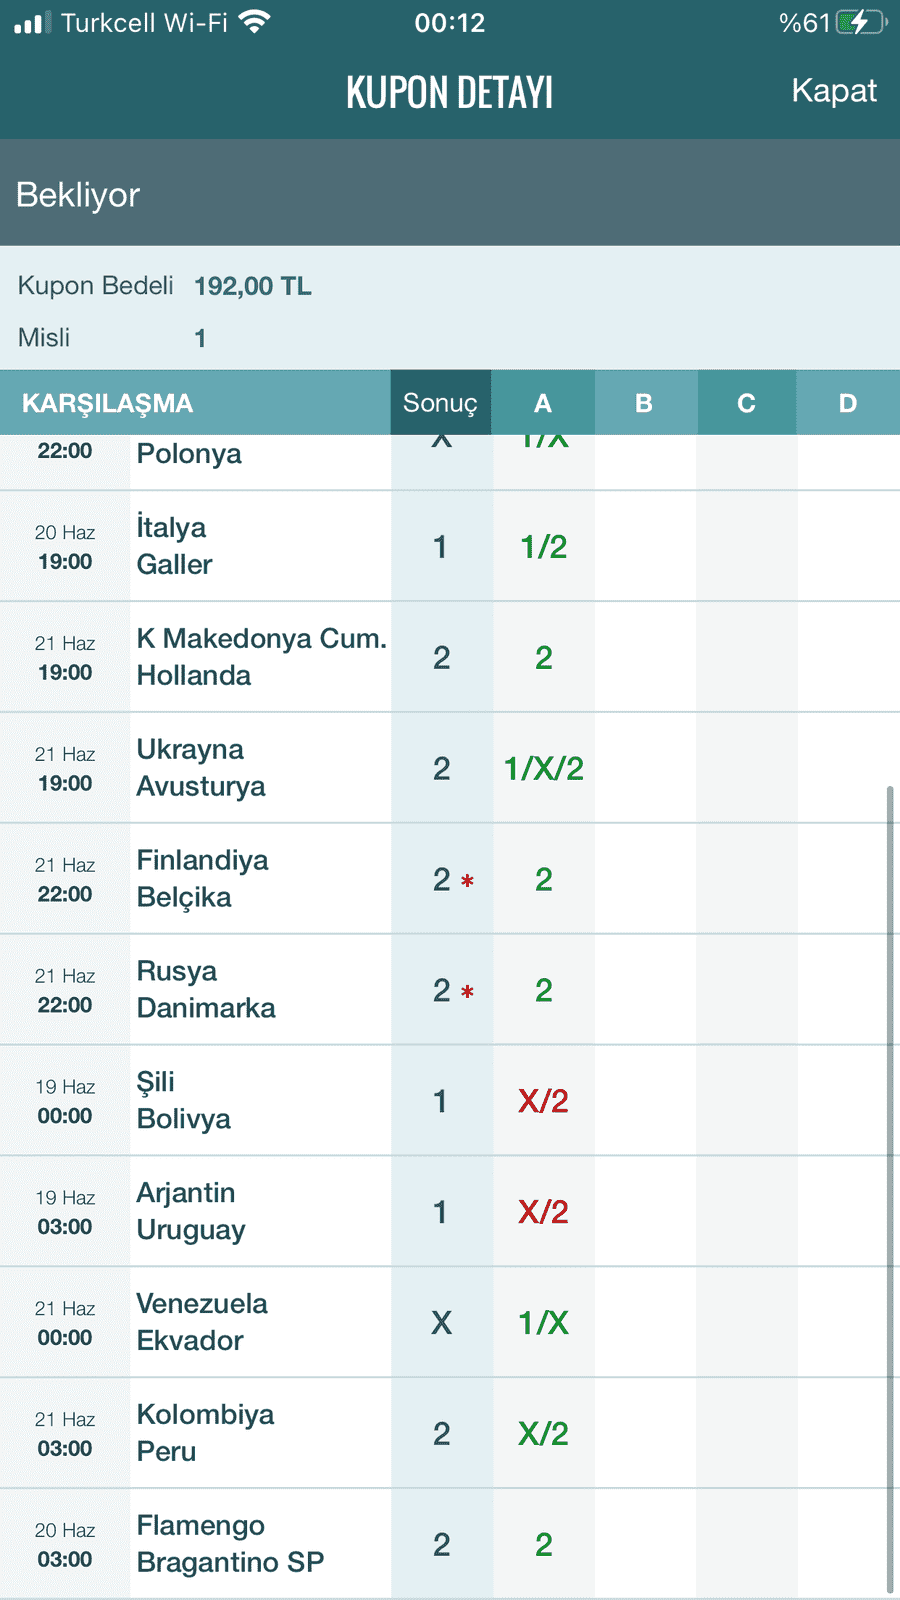
Task: Open the Flamengo Bragantino SP match row
Action: tap(450, 1544)
